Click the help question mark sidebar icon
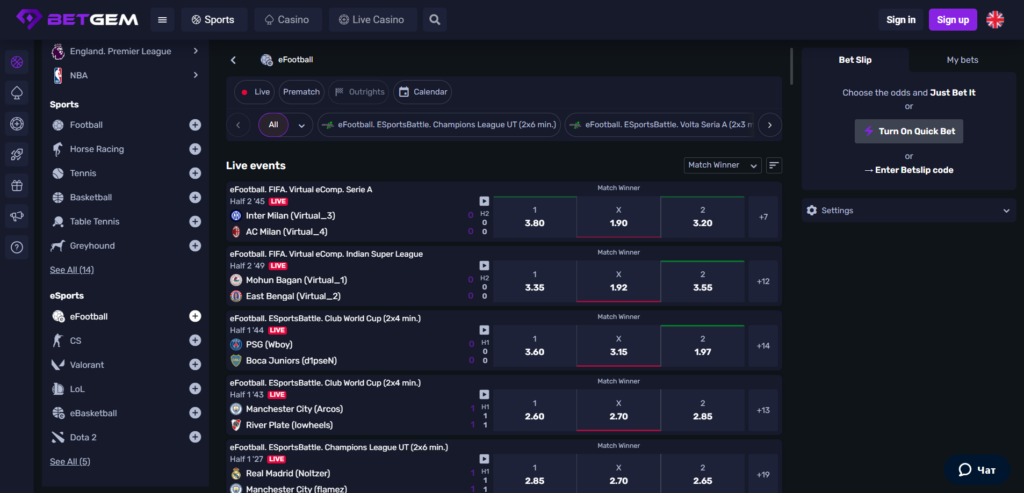This screenshot has width=1024, height=493. tap(17, 247)
